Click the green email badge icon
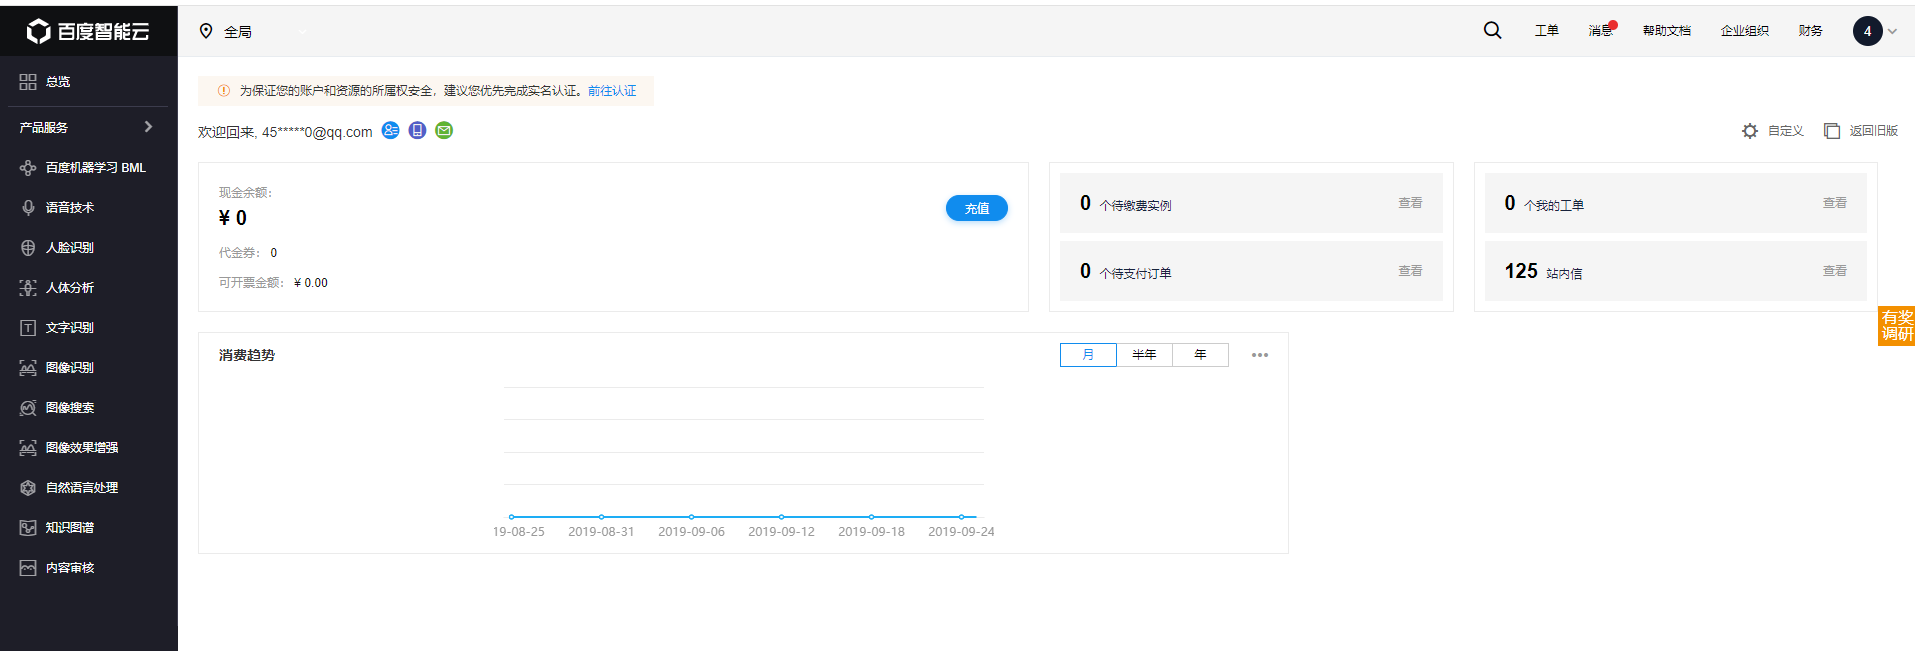This screenshot has width=1915, height=651. click(x=444, y=130)
